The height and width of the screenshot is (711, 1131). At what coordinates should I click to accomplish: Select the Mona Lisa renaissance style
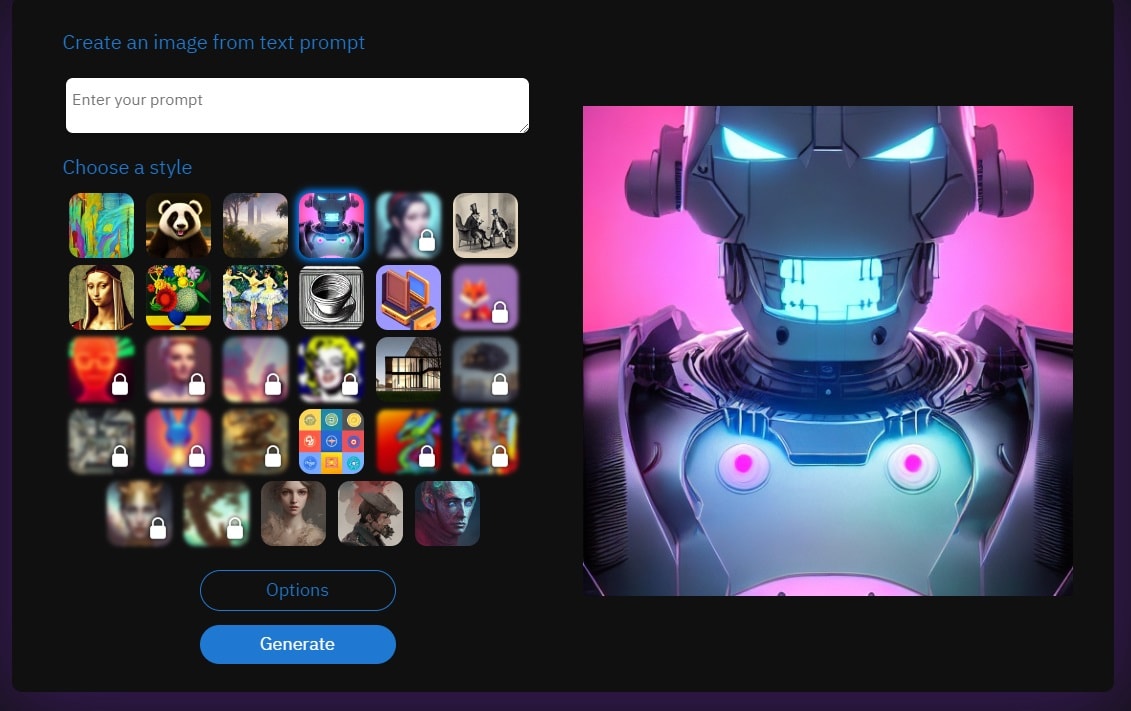click(x=101, y=297)
